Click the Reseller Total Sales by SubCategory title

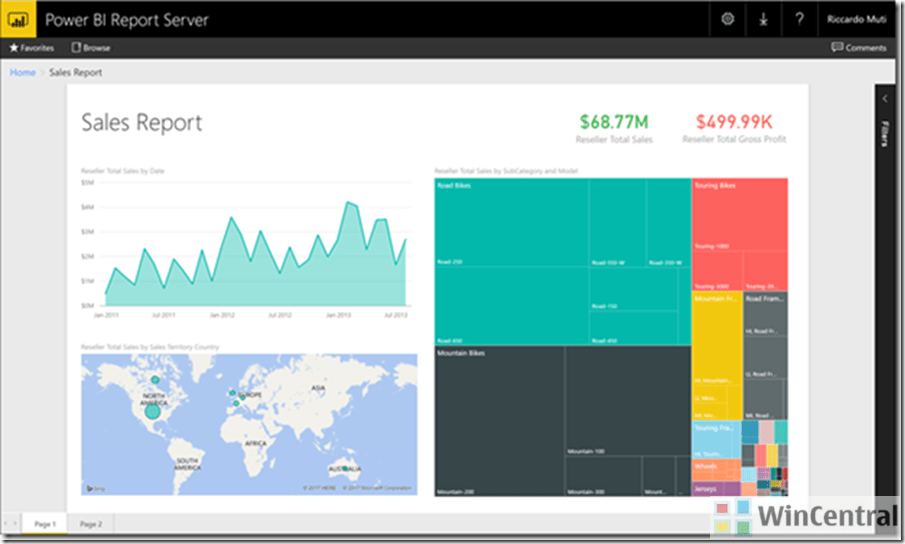506,171
